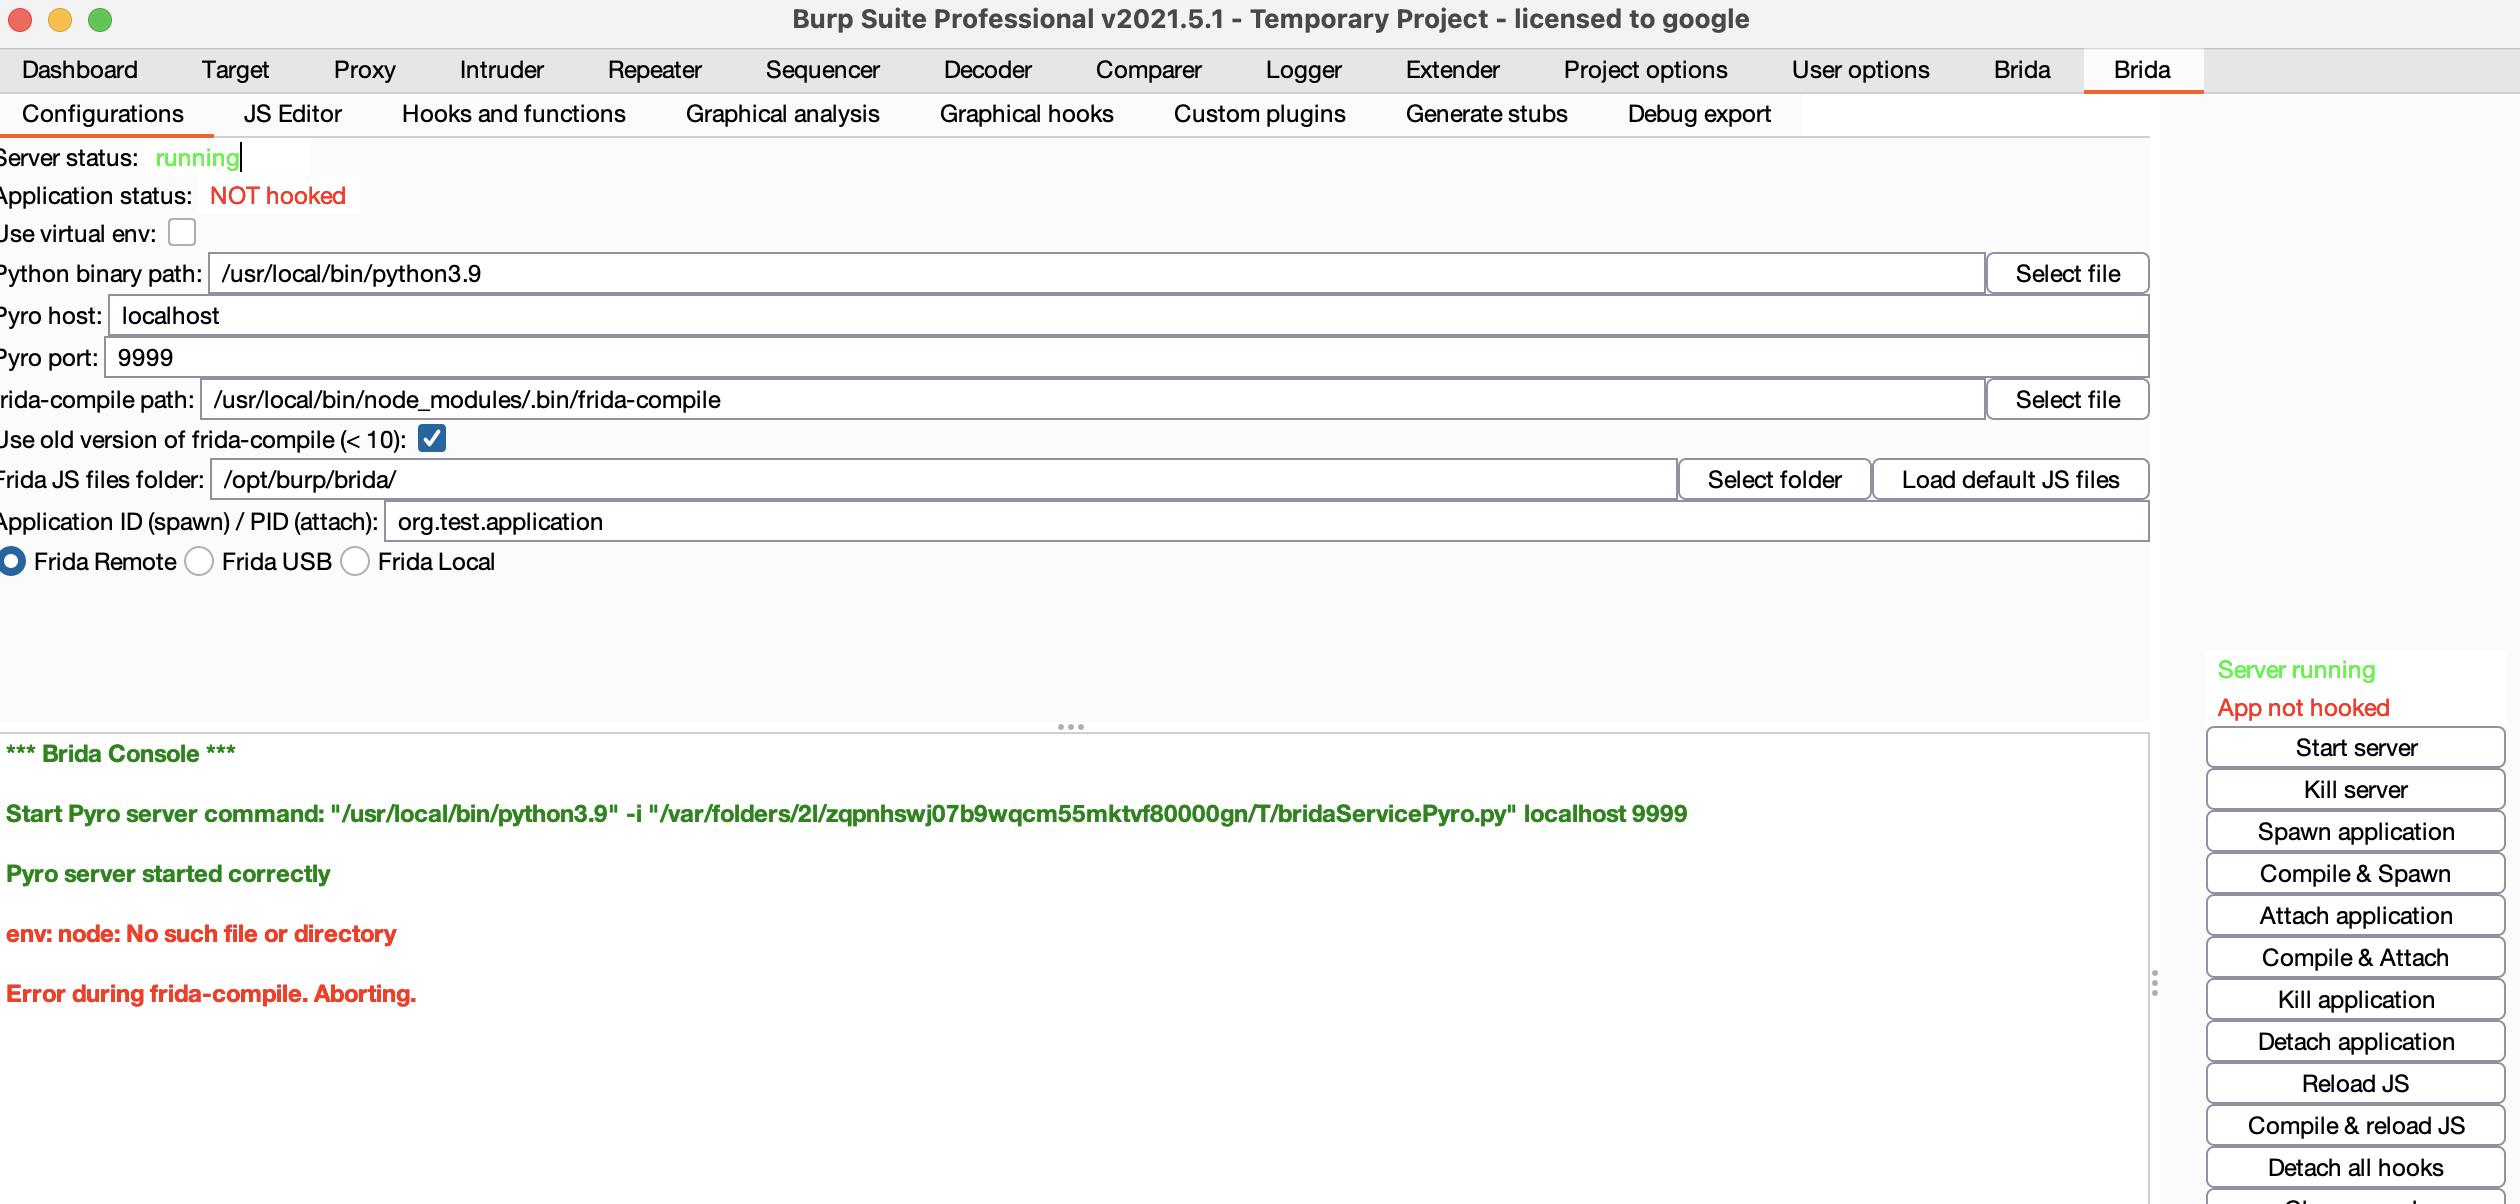Screen dimensions: 2520x1204
Task: Open Project options tab
Action: click(1645, 70)
